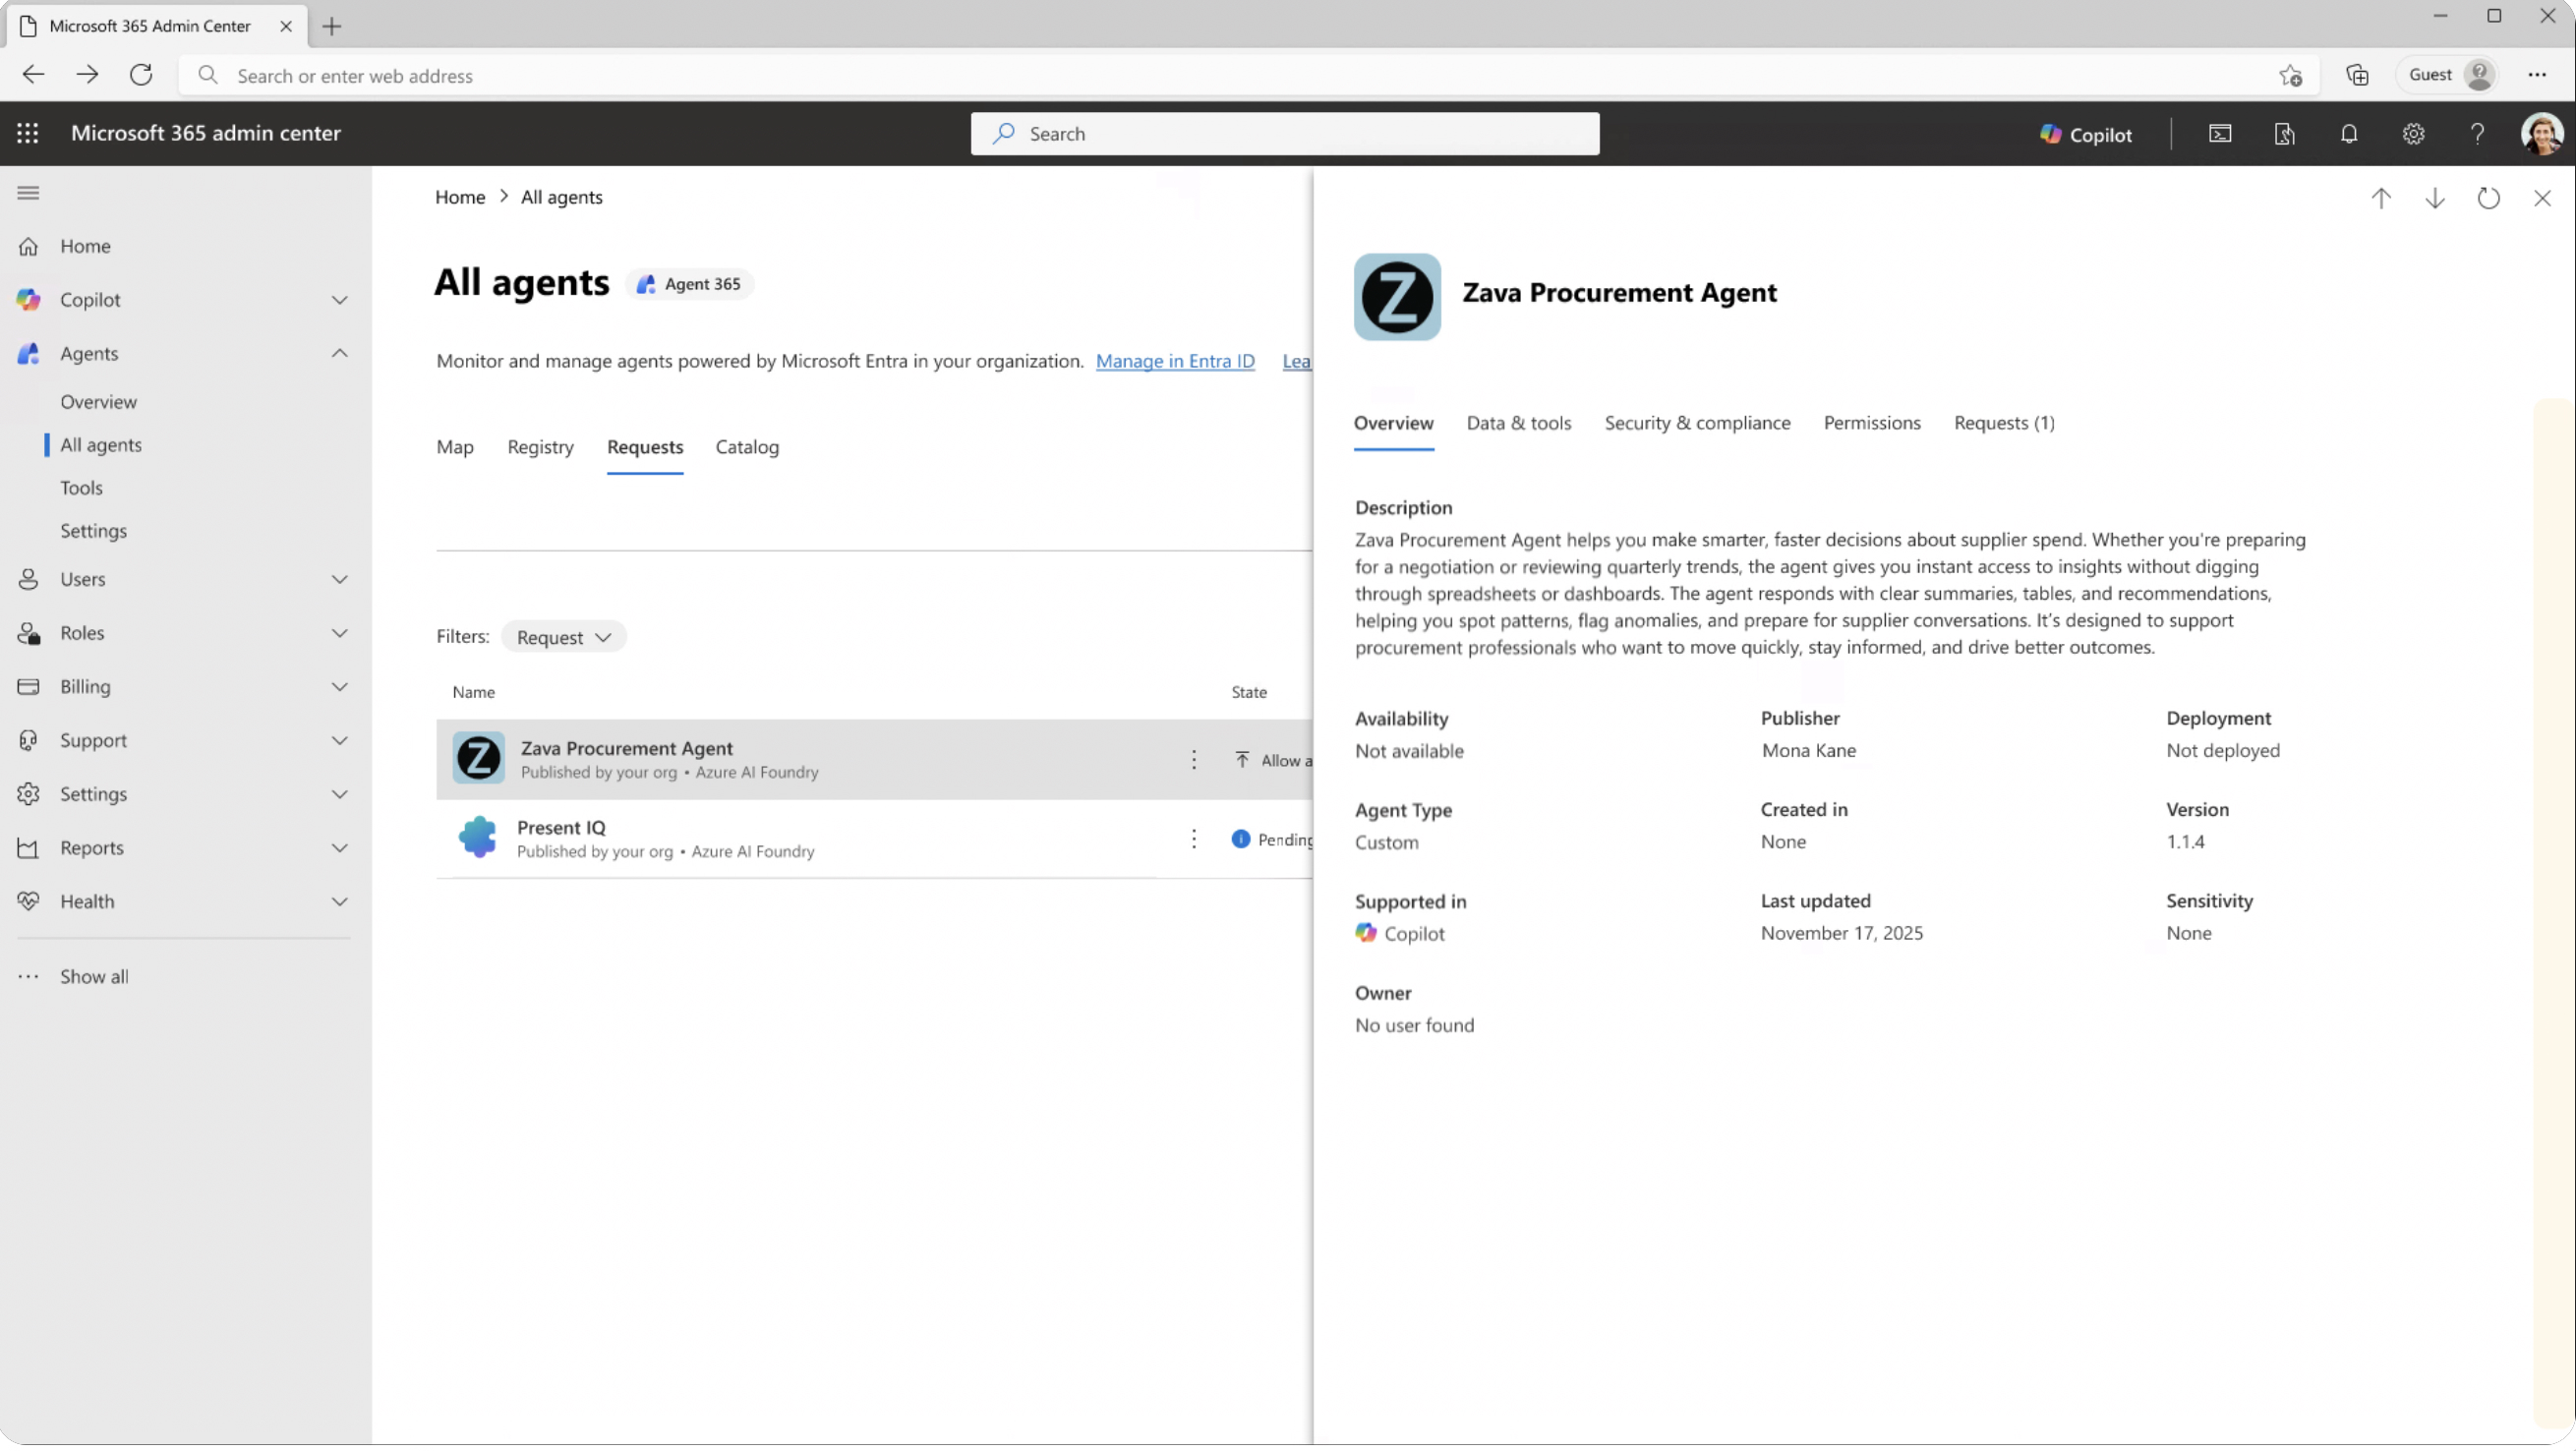The height and width of the screenshot is (1451, 2576).
Task: Click the browser forward arrow
Action: tap(87, 75)
